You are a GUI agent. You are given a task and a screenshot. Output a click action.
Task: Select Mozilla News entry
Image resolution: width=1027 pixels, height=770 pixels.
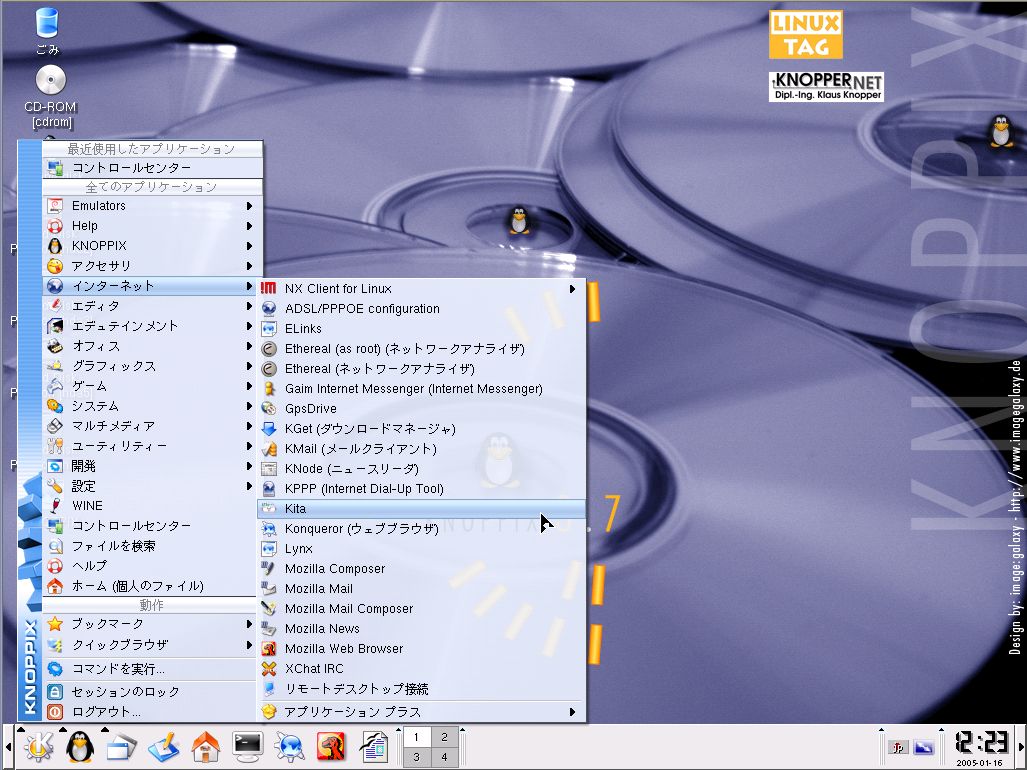[x=421, y=629]
